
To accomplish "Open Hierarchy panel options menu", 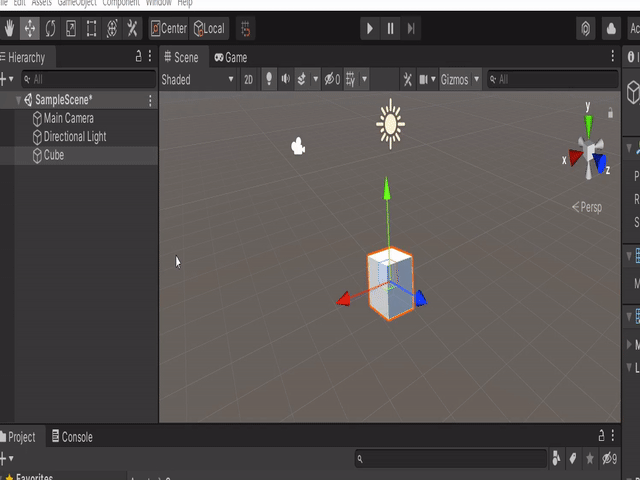I will pos(150,56).
